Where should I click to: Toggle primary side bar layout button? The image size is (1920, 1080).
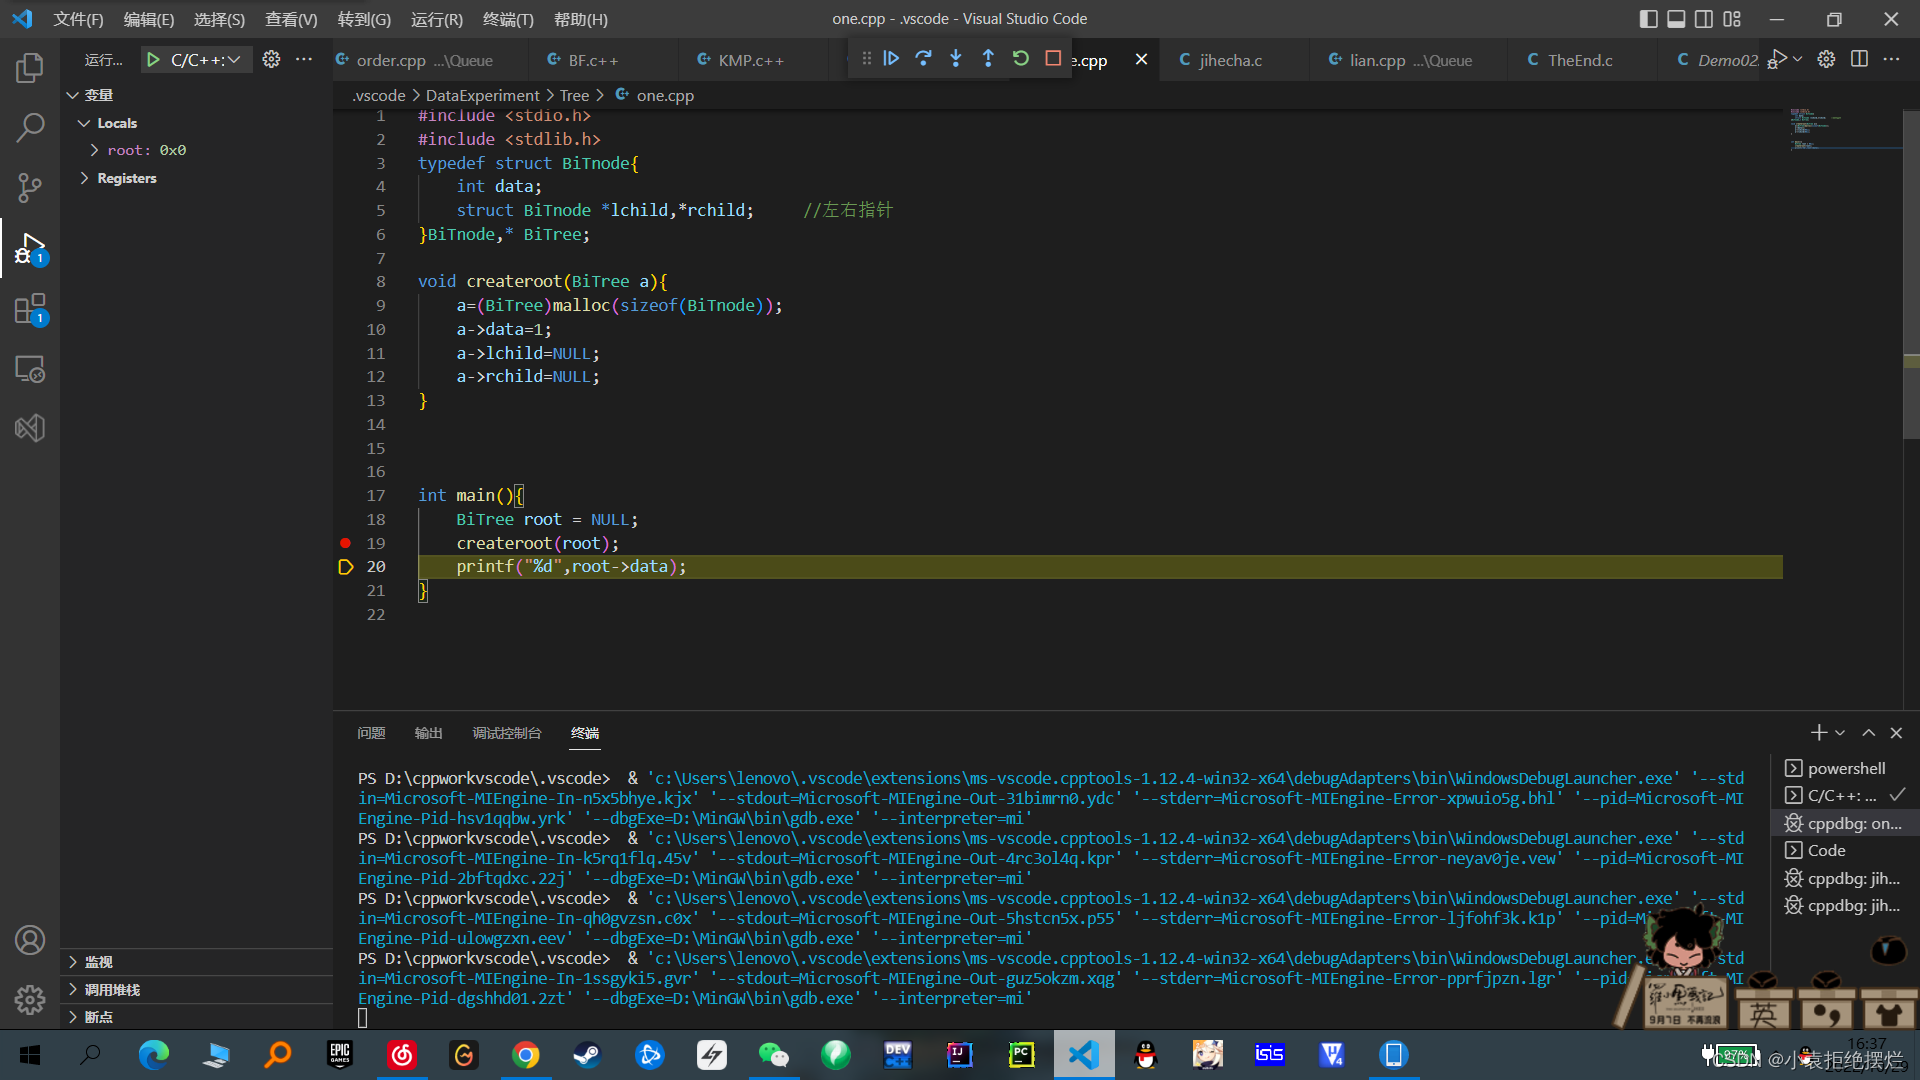tap(1649, 19)
